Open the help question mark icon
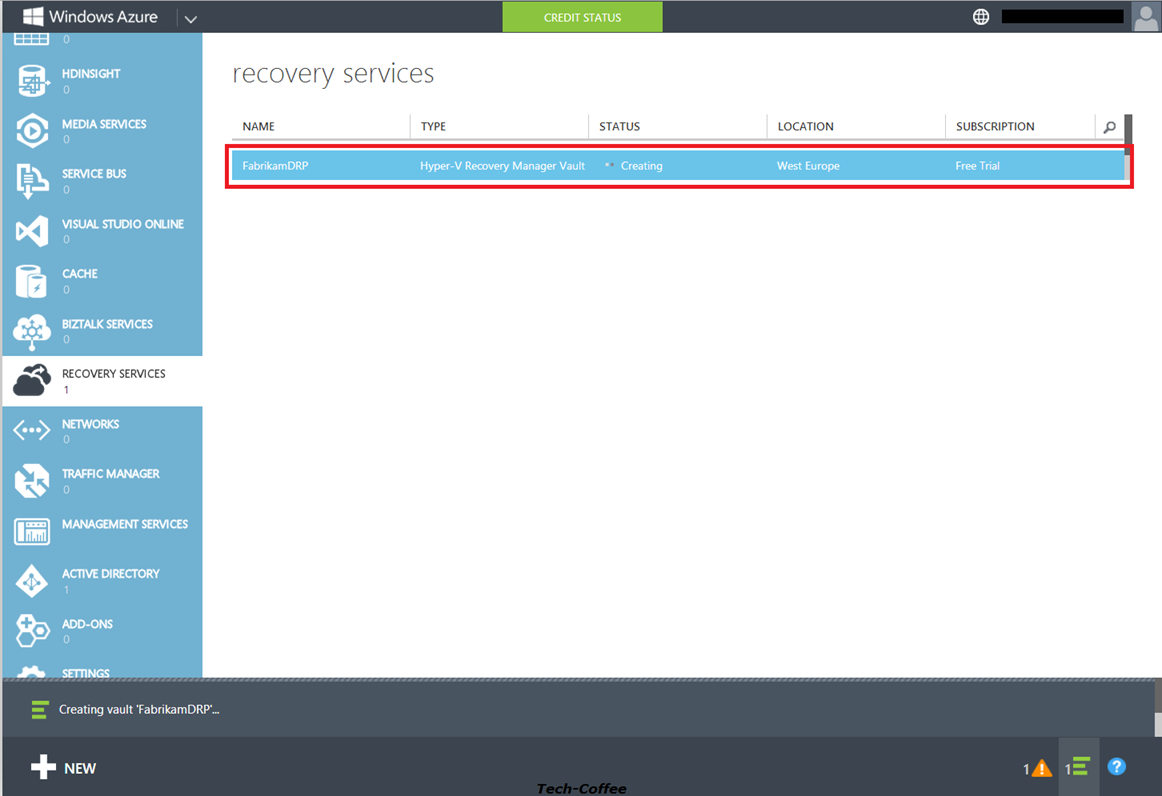This screenshot has height=796, width=1162. pos(1116,766)
